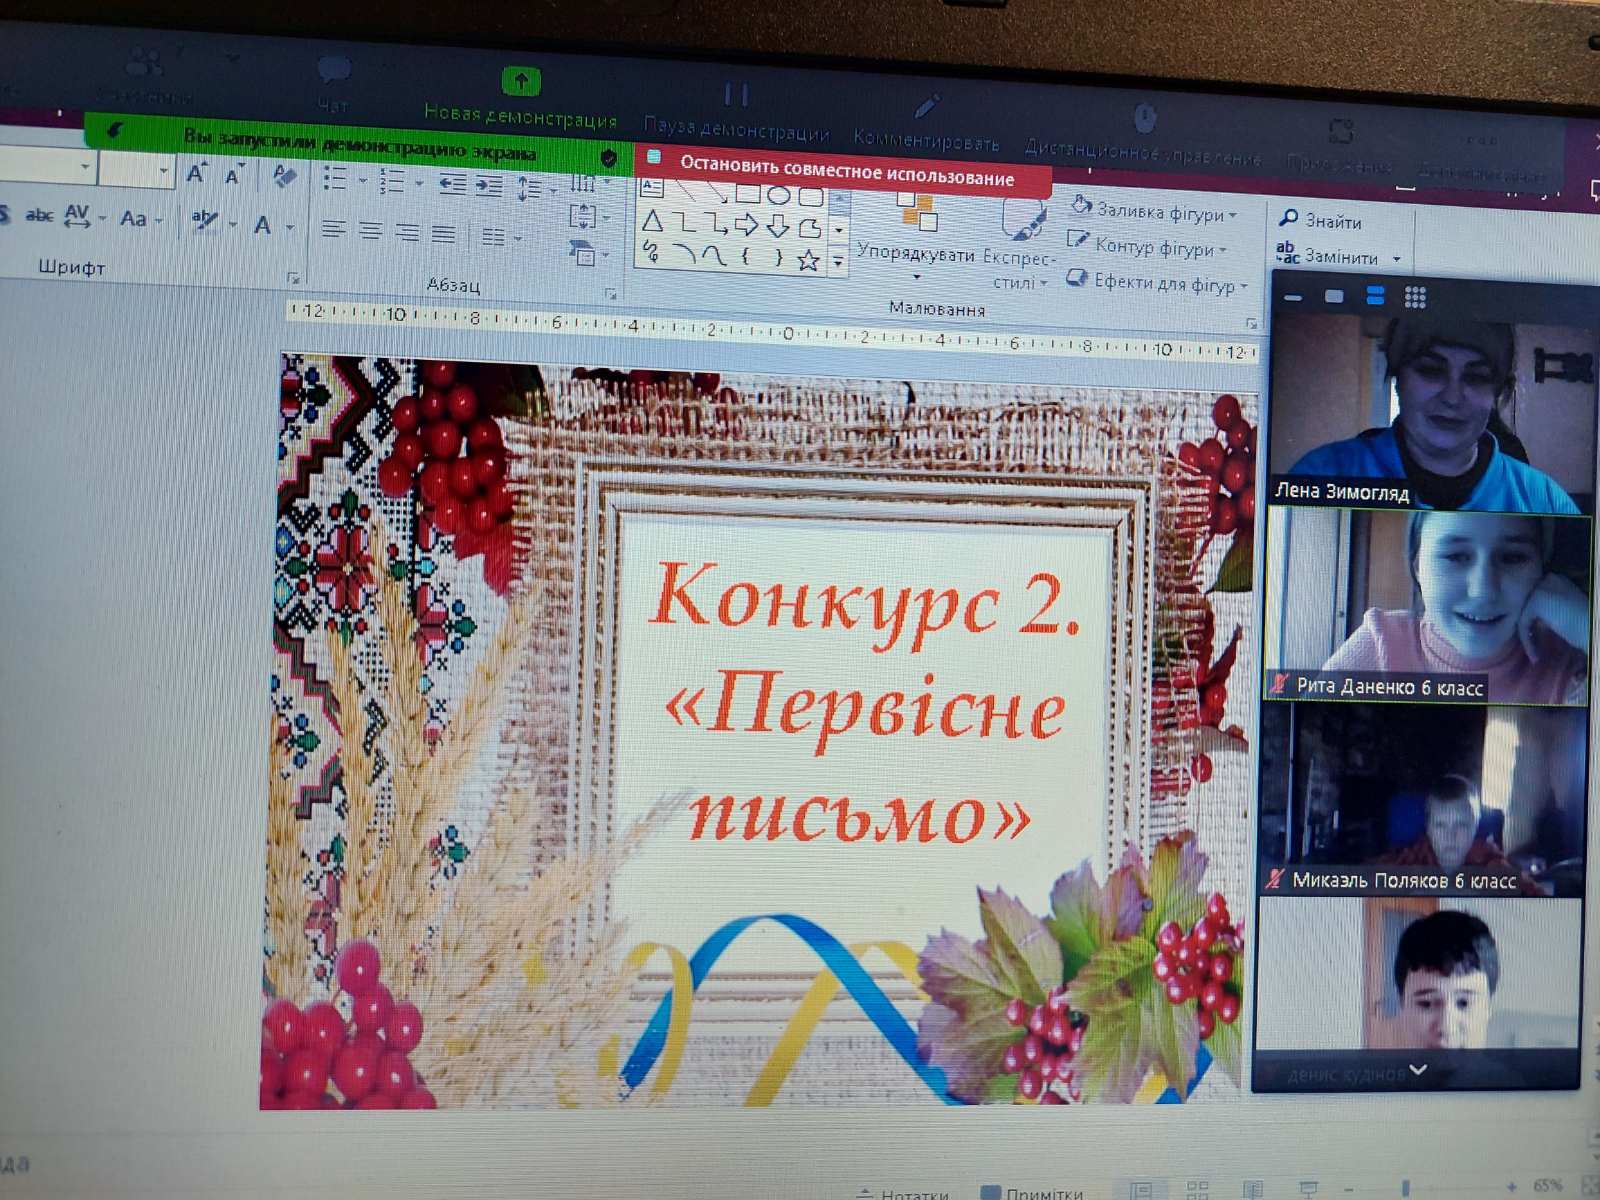
Task: Open Експрес-стилі quick styles
Action: pyautogui.click(x=1020, y=245)
